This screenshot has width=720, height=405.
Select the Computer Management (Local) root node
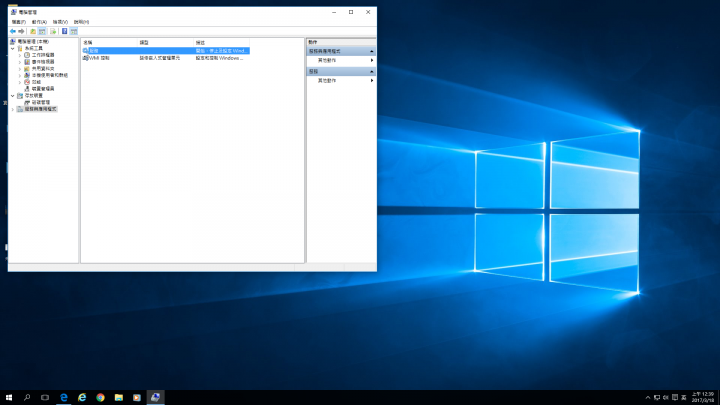tap(33, 41)
